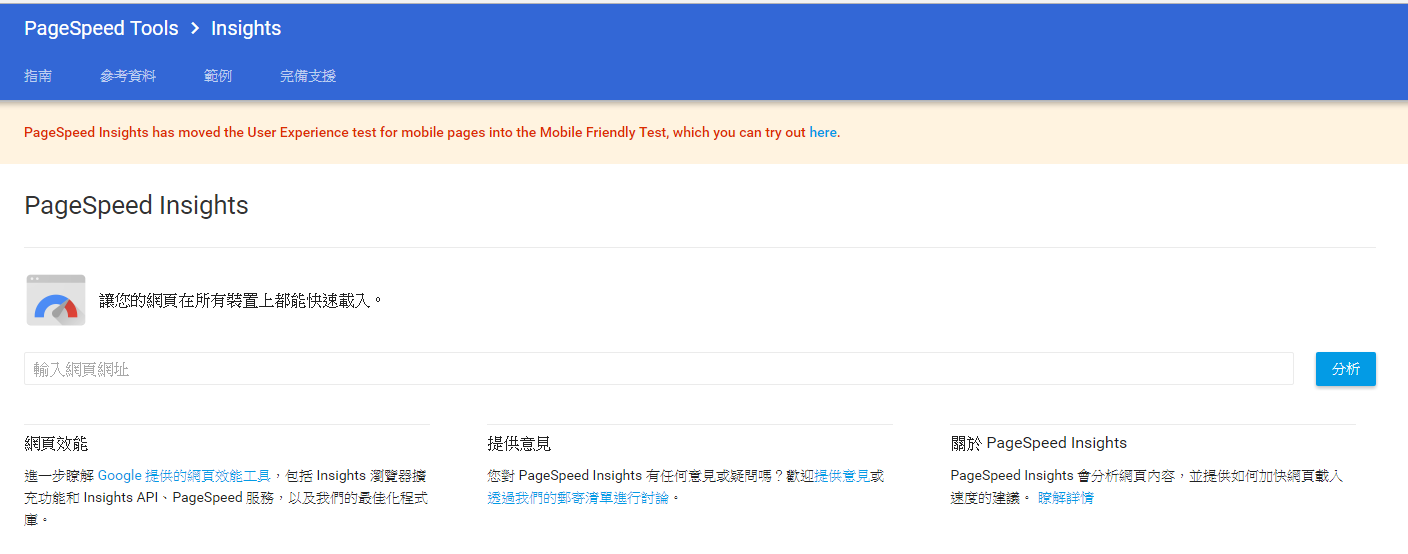Open the 透過我們的郵寄清單進行討論 link
1408x554 pixels.
578,497
